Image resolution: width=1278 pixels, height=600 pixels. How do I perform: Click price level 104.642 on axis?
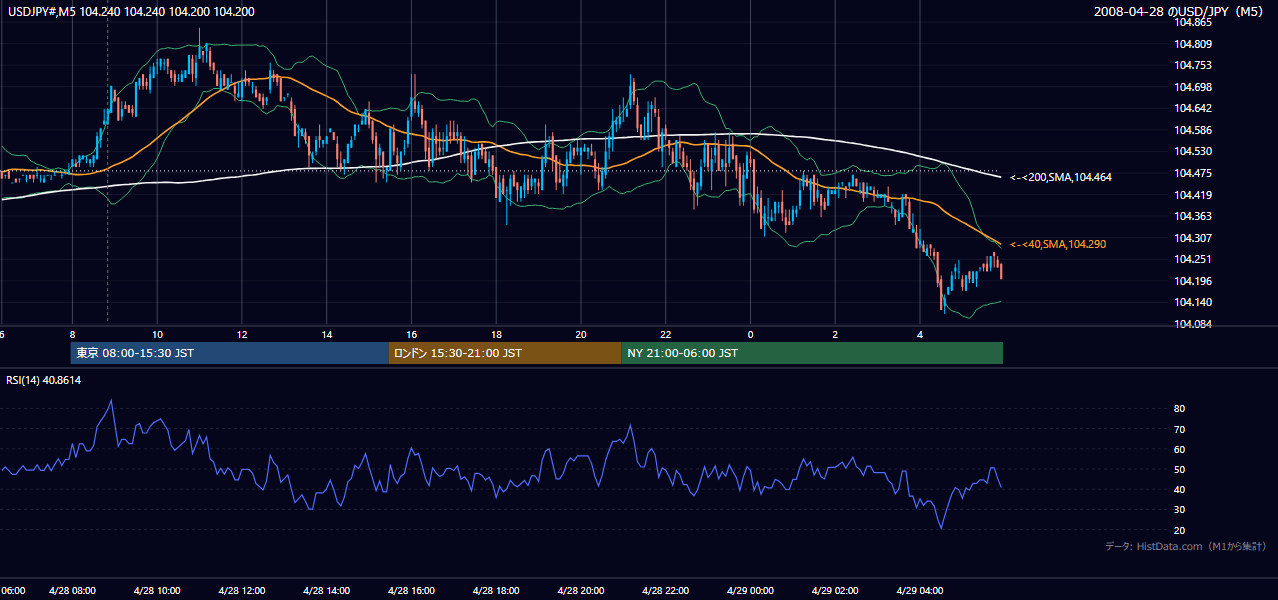pos(1193,108)
